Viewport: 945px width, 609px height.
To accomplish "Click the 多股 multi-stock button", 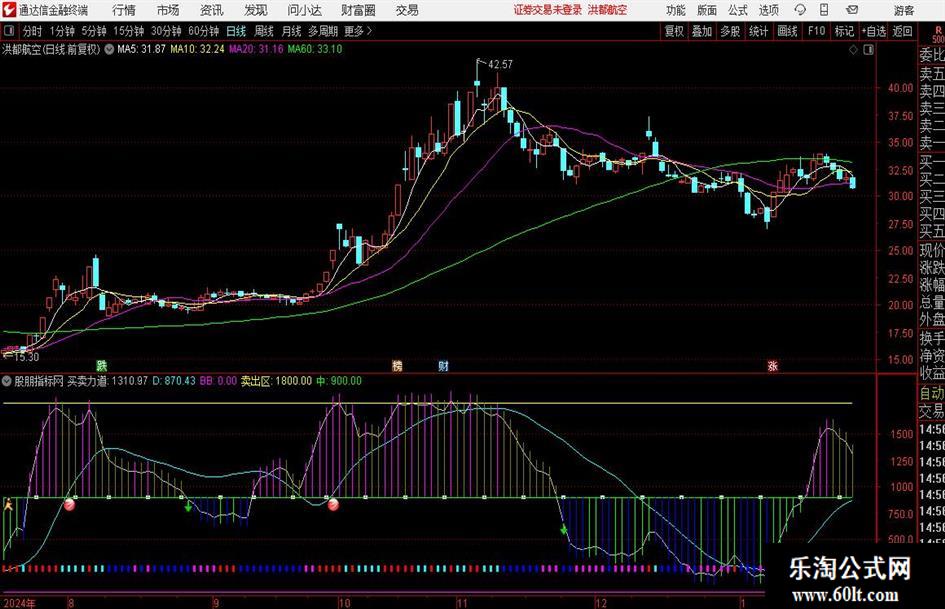I will (730, 31).
